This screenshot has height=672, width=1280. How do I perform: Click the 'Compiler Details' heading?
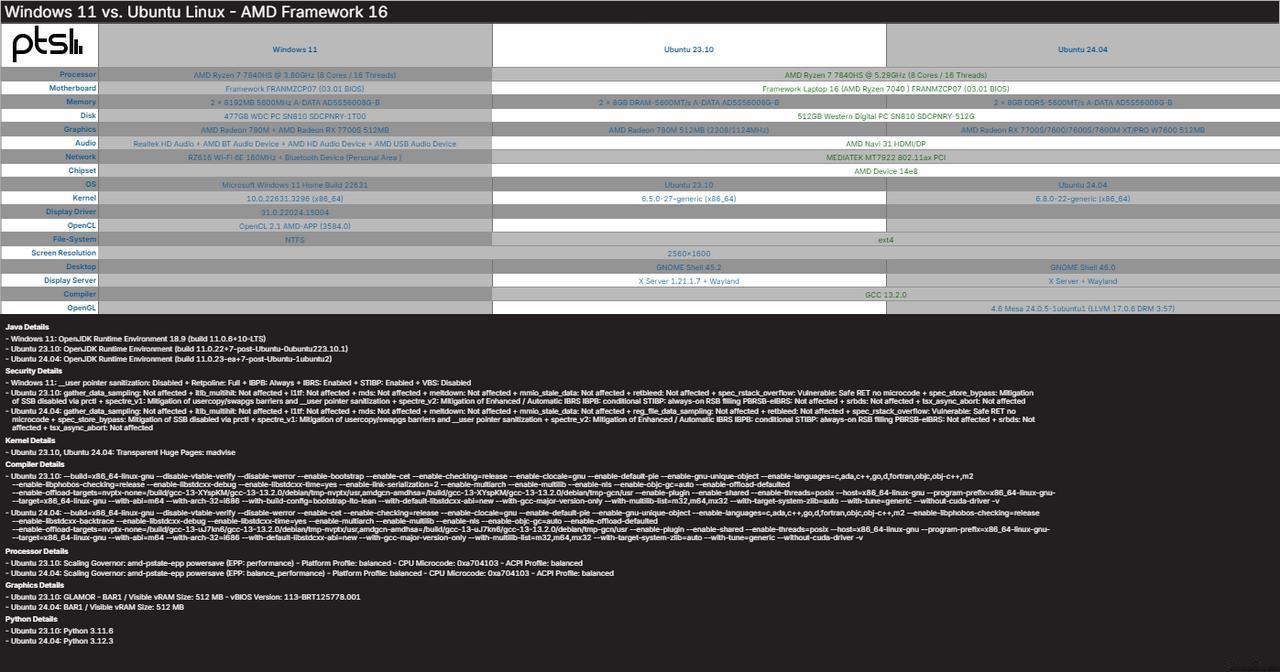pos(34,465)
